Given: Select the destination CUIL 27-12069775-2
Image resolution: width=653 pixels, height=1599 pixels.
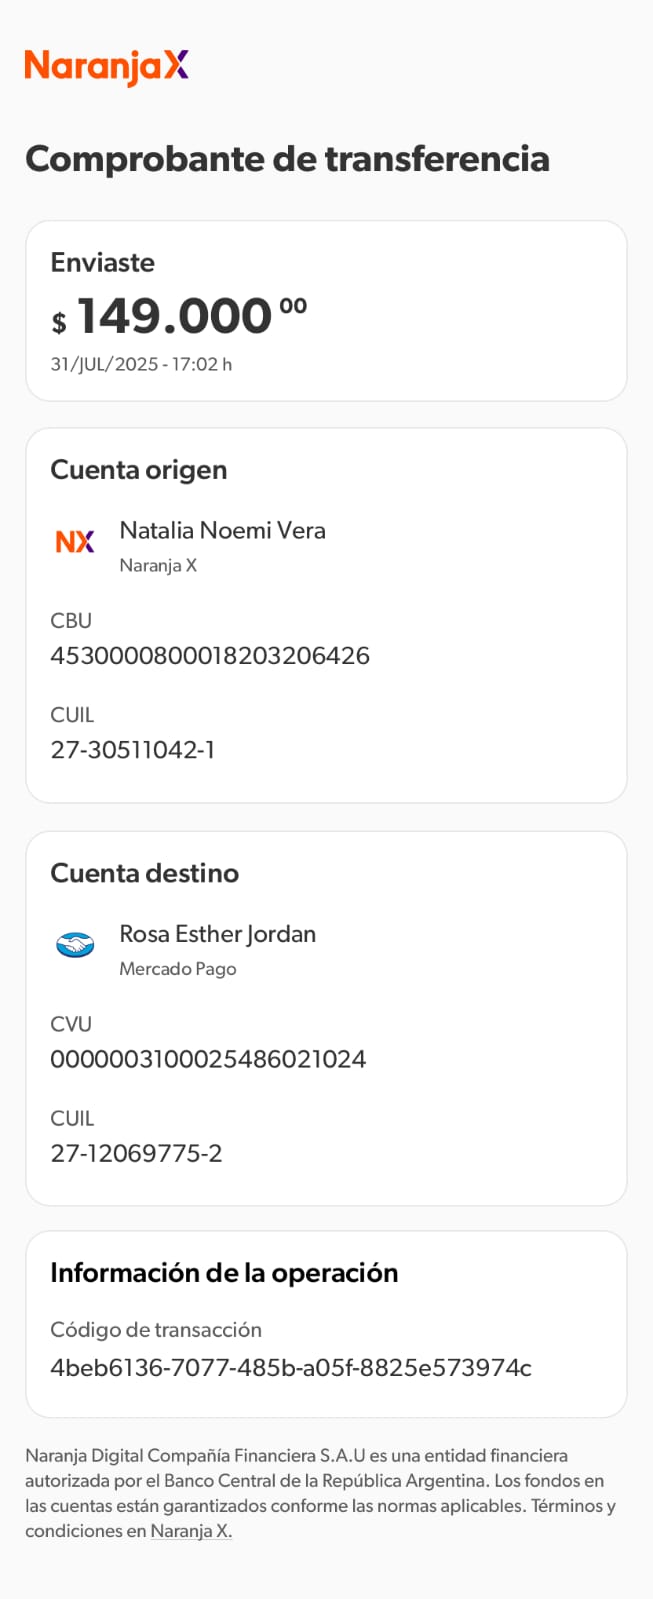Looking at the screenshot, I should (x=136, y=1153).
